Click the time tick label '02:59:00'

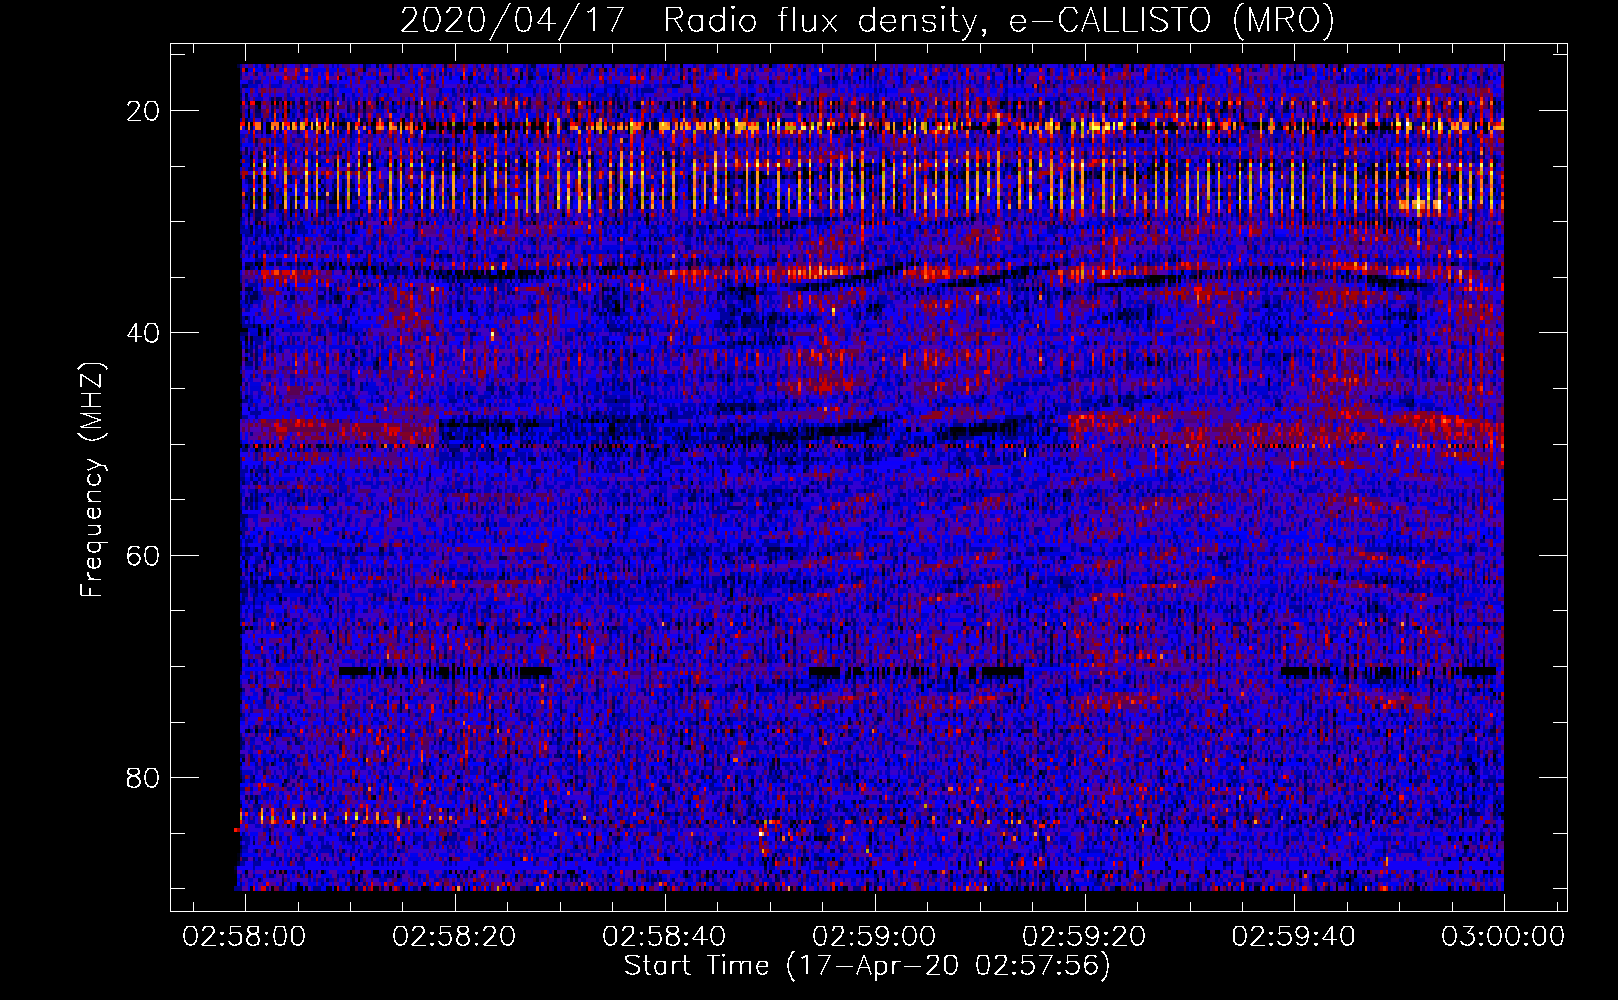(874, 937)
